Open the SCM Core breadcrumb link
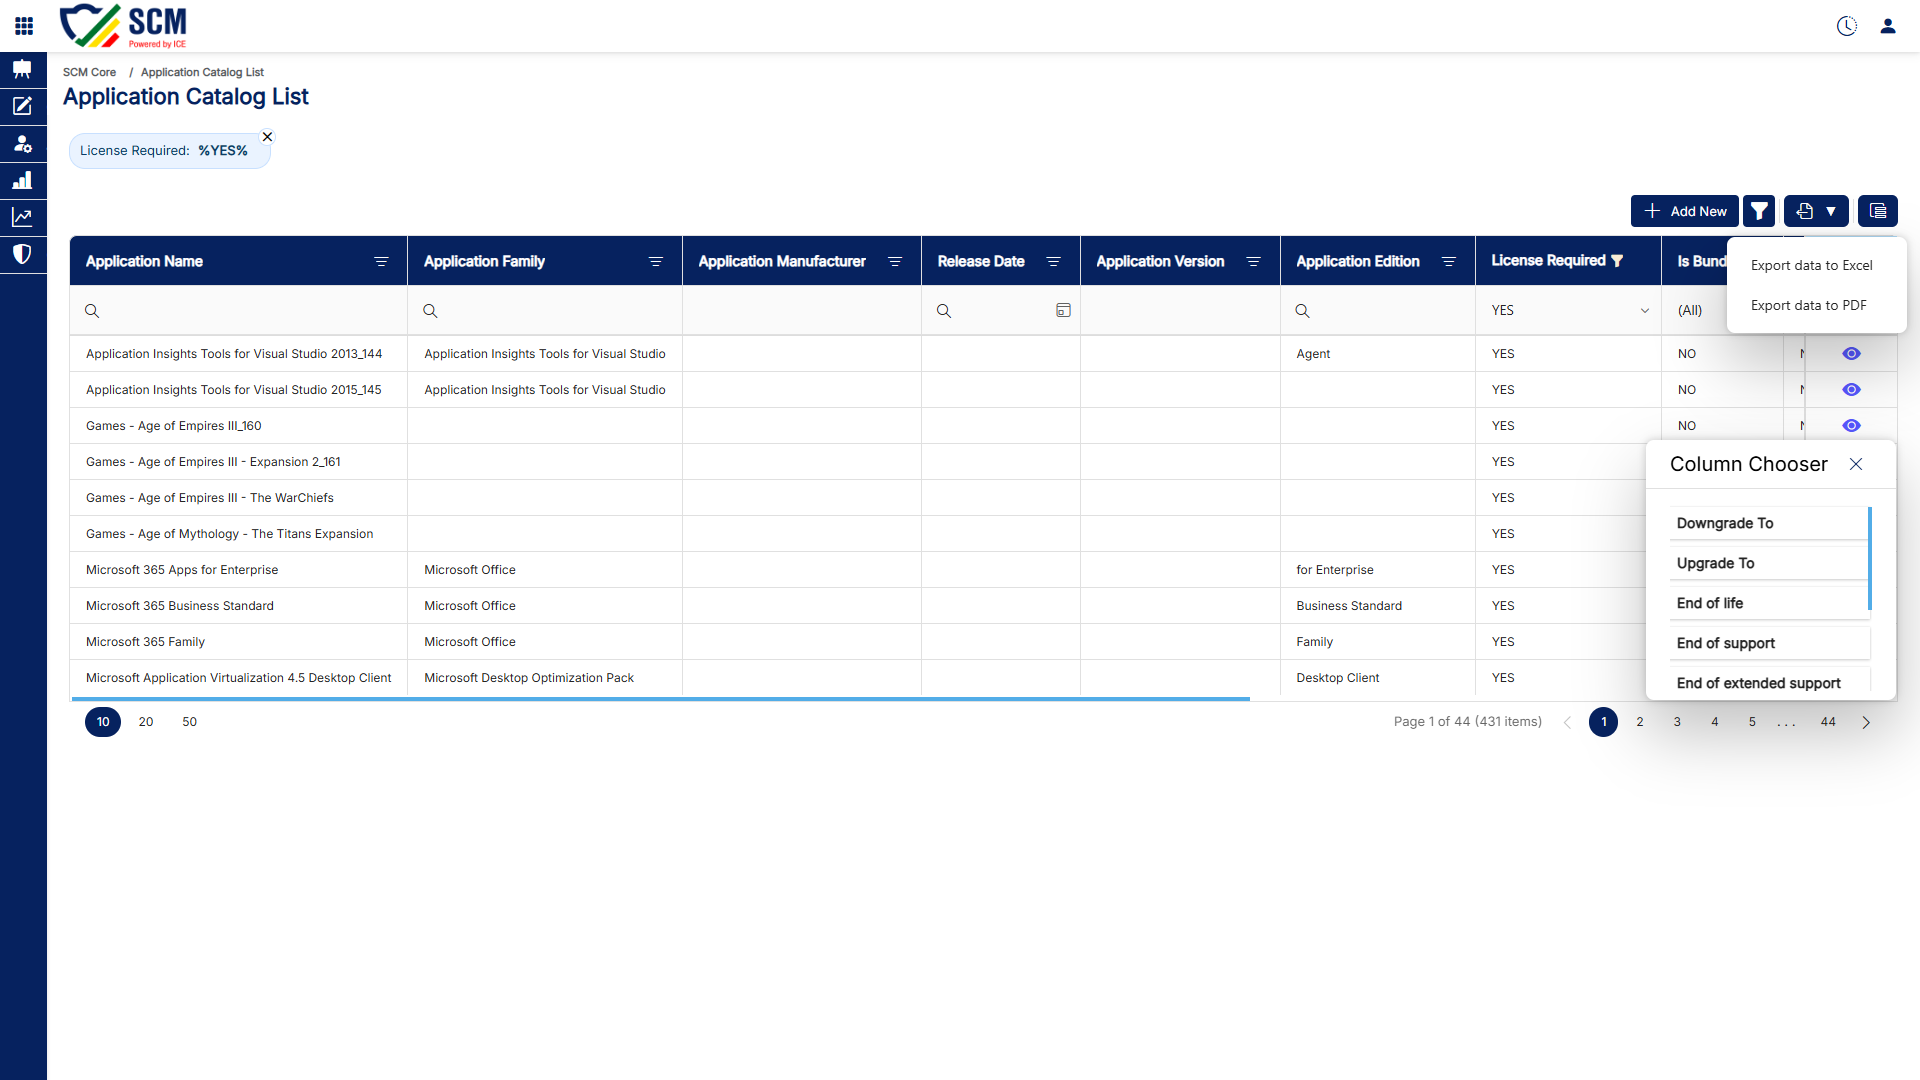Image resolution: width=1920 pixels, height=1080 pixels. point(89,72)
